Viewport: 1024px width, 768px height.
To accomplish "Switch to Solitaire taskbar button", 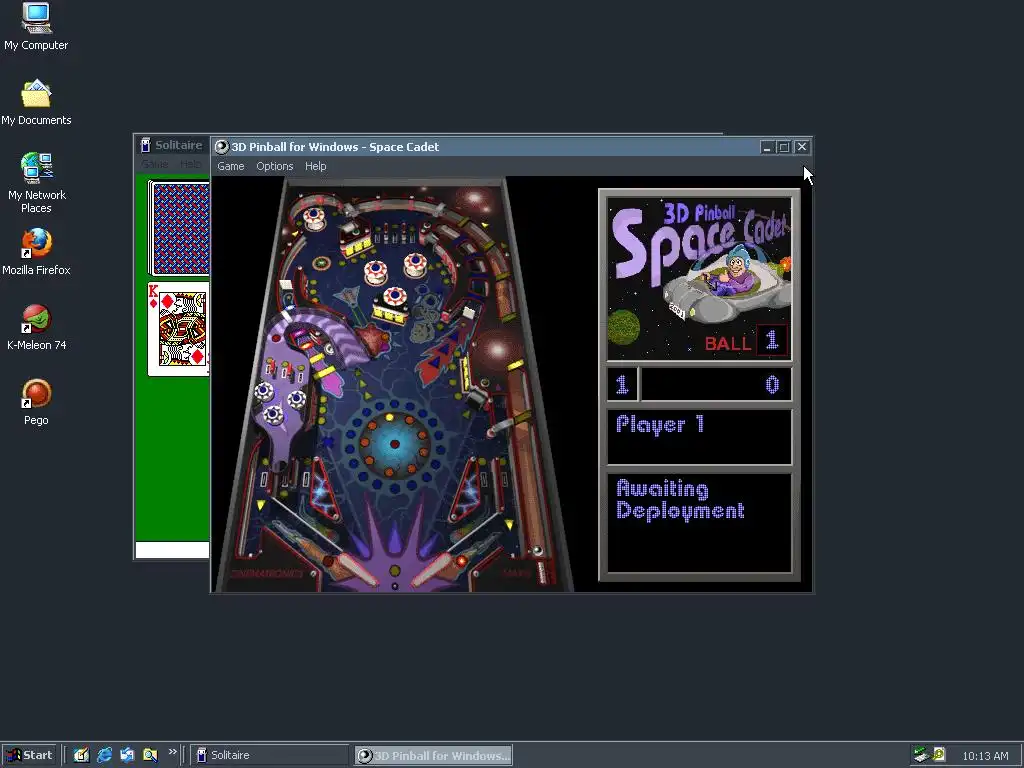I will [x=270, y=755].
